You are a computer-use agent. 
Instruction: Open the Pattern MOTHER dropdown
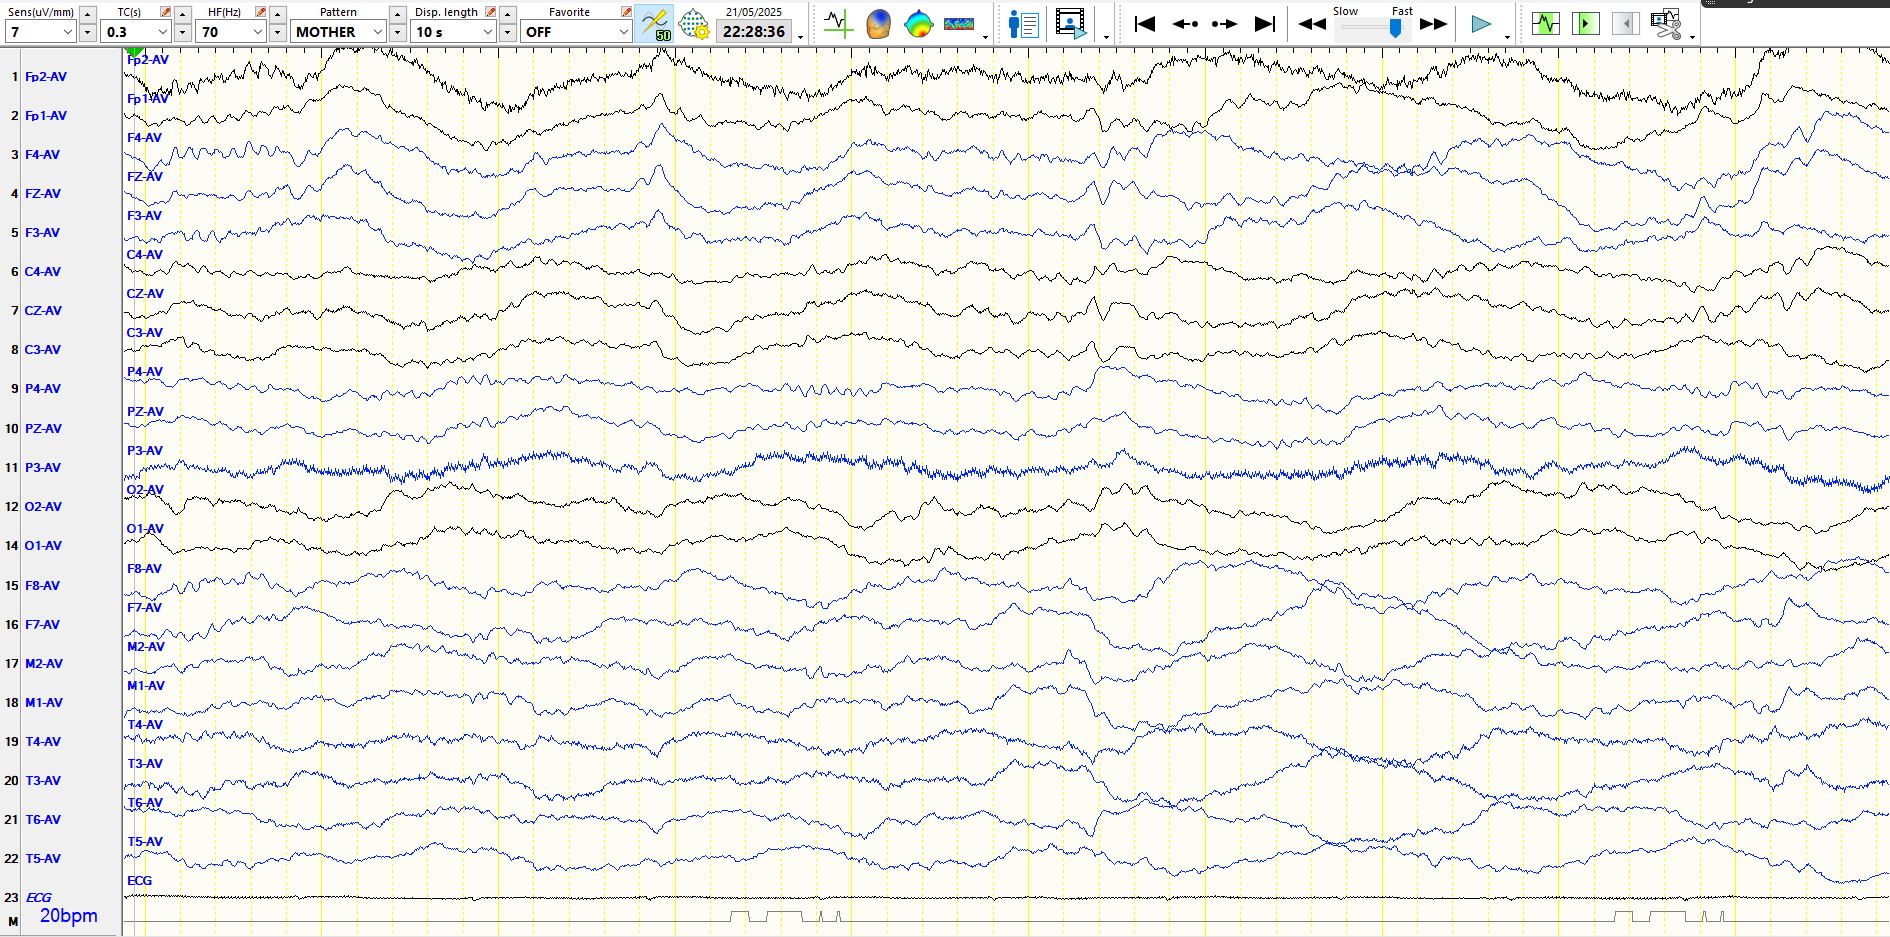[x=377, y=32]
